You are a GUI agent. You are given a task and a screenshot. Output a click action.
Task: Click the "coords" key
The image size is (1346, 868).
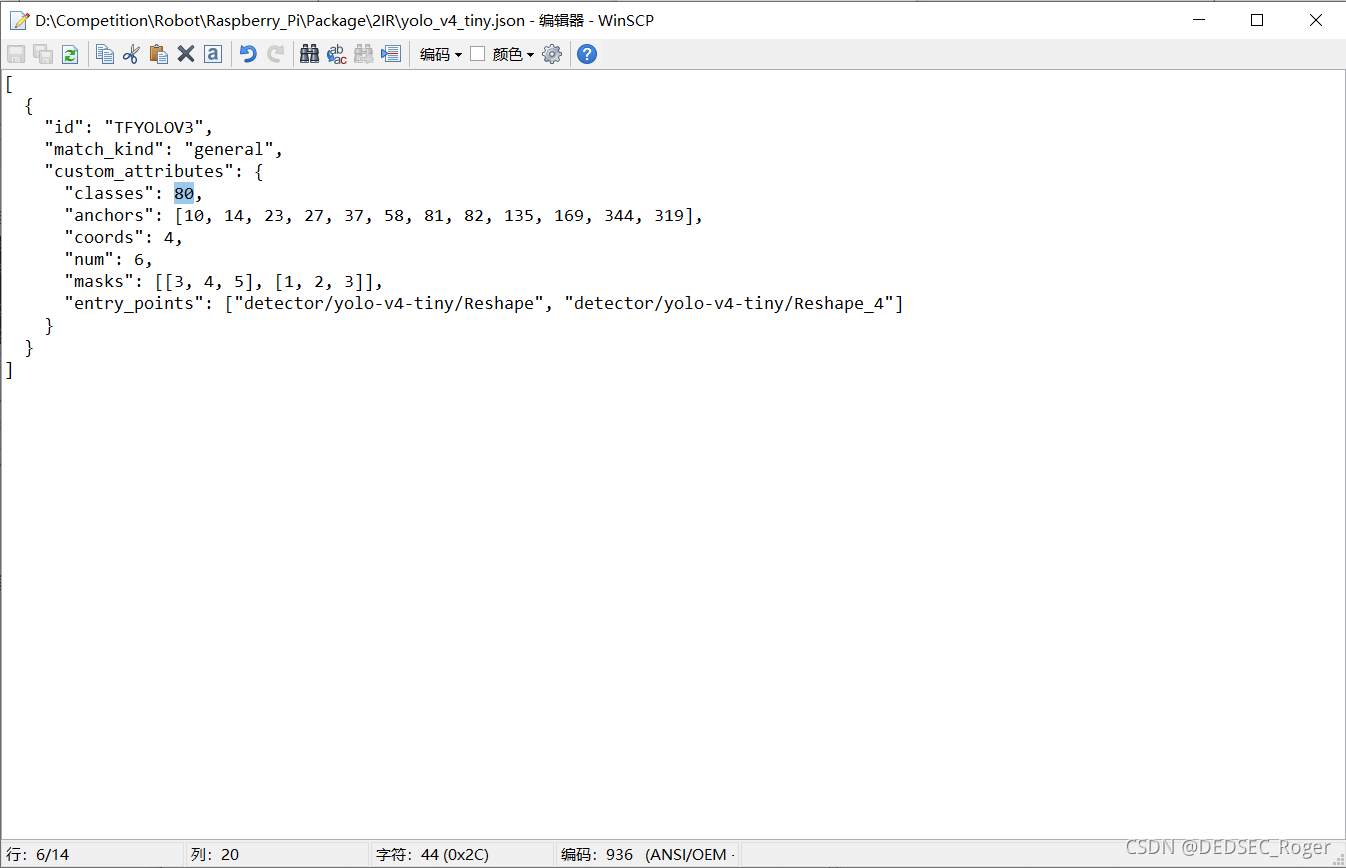click(104, 238)
